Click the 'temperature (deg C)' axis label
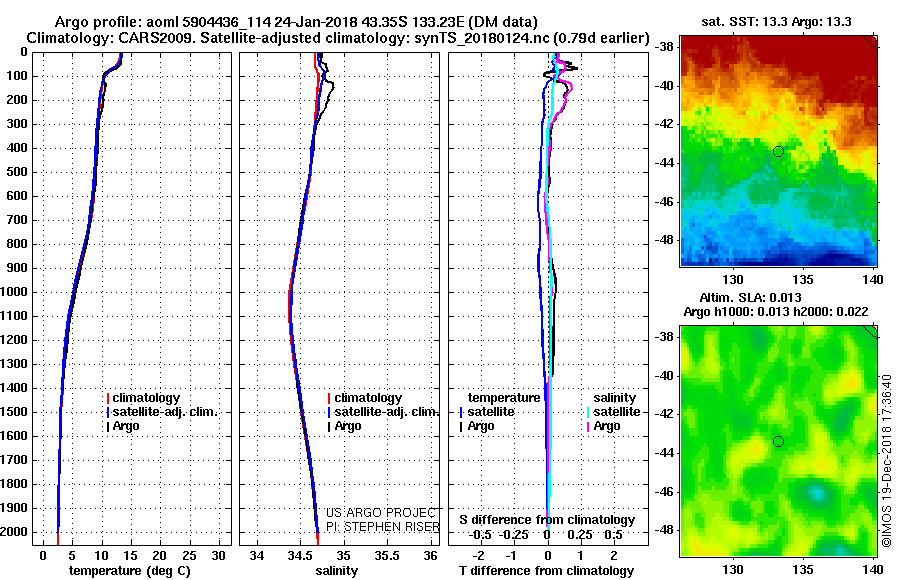 point(130,571)
